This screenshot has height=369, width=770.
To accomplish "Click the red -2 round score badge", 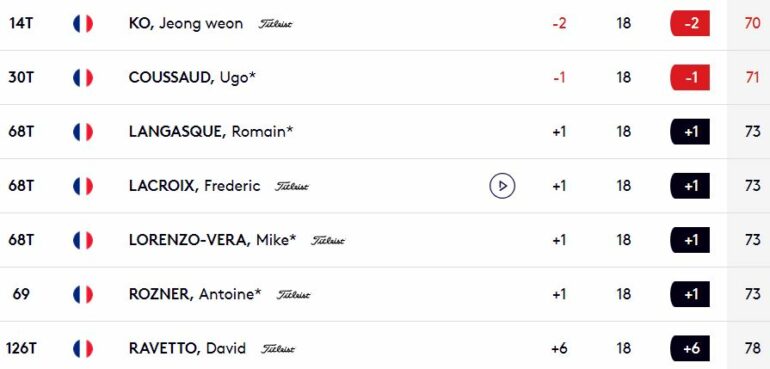I will [x=690, y=24].
